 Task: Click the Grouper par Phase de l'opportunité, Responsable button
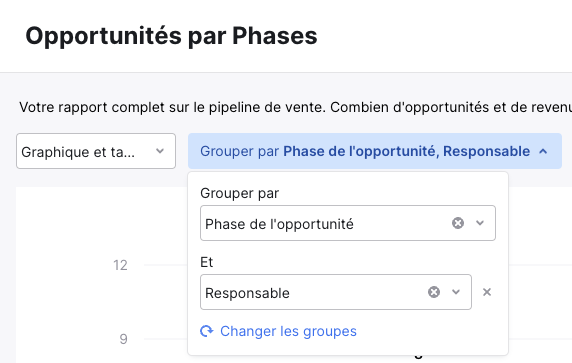375,151
